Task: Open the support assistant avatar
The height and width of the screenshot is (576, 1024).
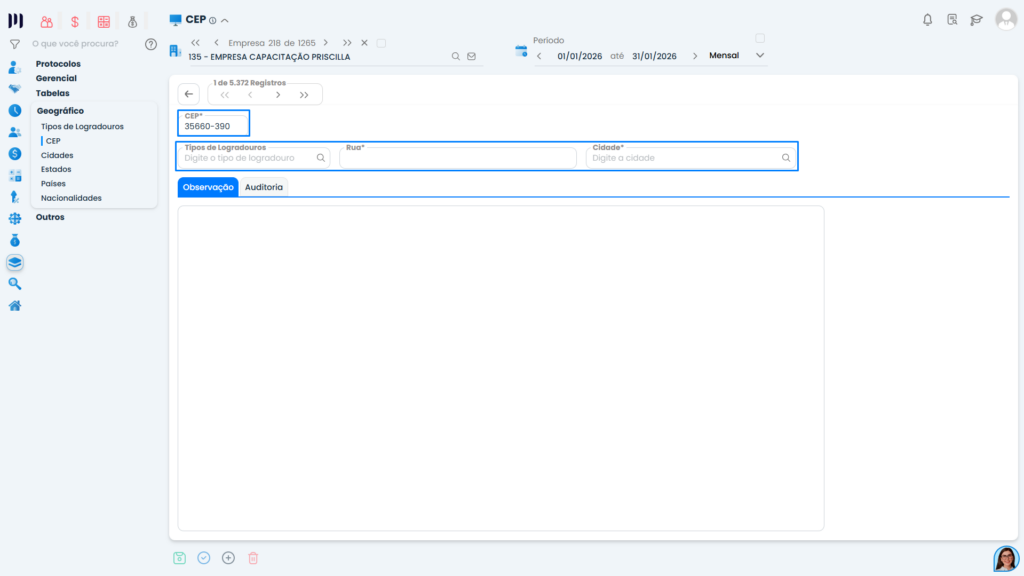Action: [x=1006, y=559]
